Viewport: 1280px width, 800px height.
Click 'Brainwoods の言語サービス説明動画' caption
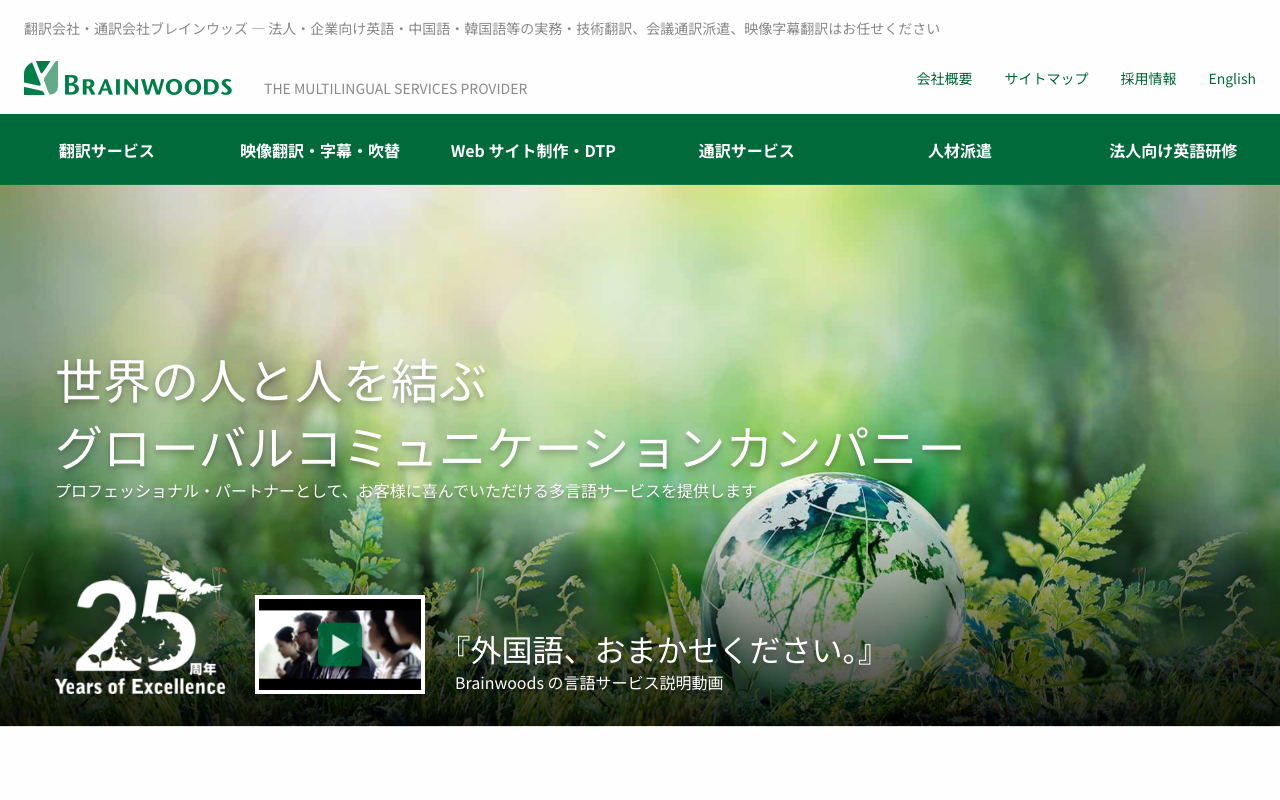point(589,683)
